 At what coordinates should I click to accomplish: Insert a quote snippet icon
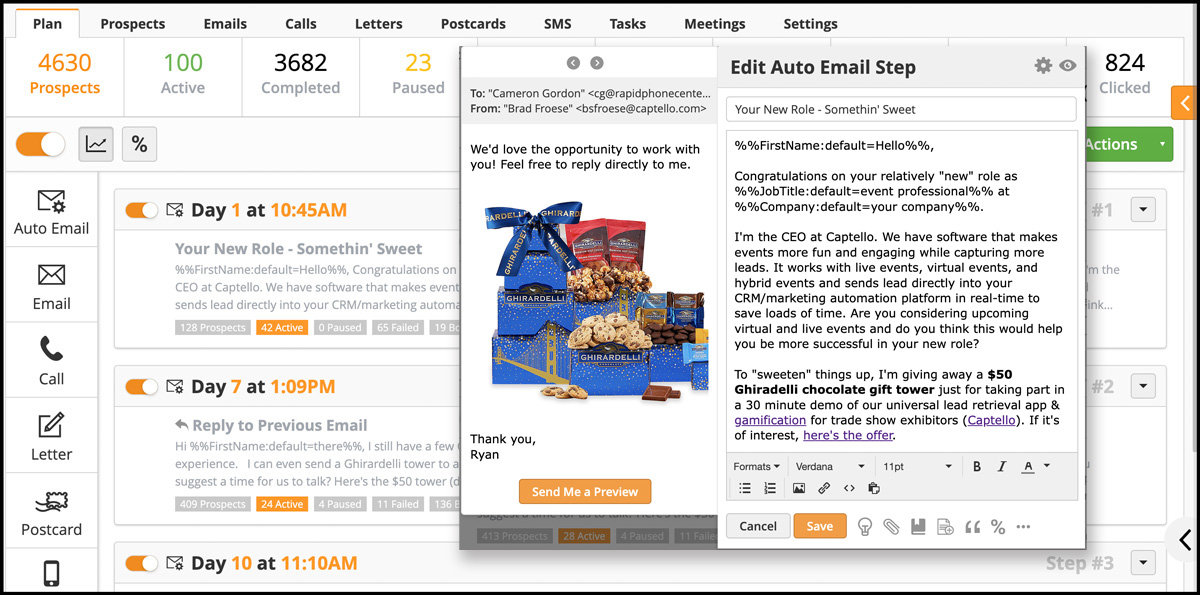pyautogui.click(x=972, y=527)
